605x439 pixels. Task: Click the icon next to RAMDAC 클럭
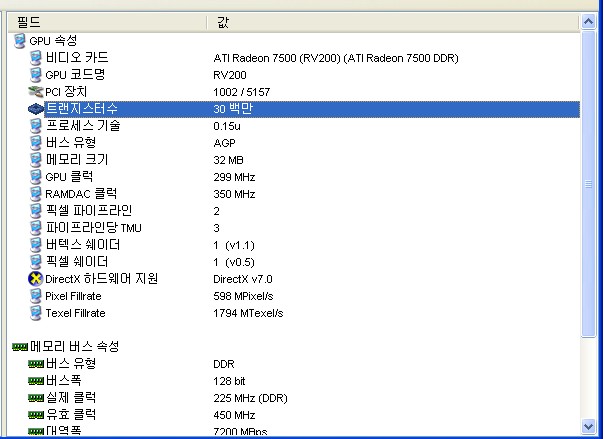[35, 194]
